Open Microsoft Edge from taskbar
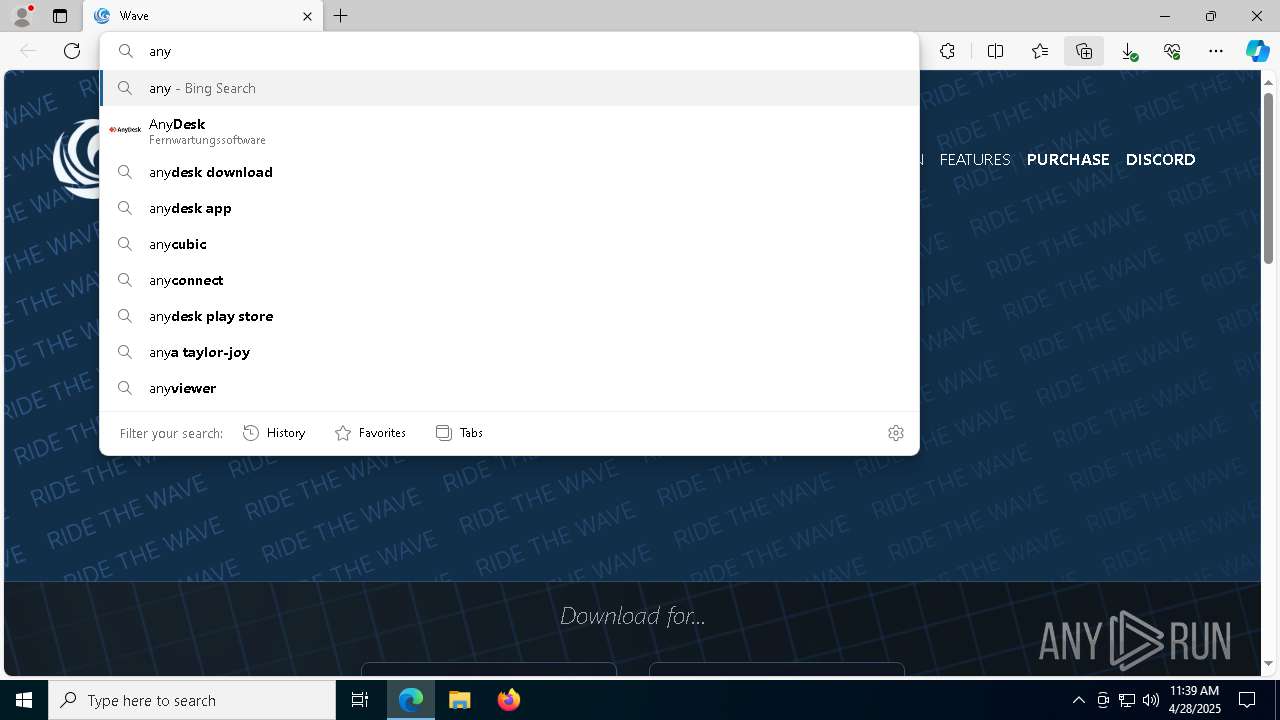This screenshot has width=1280, height=720. pyautogui.click(x=411, y=700)
